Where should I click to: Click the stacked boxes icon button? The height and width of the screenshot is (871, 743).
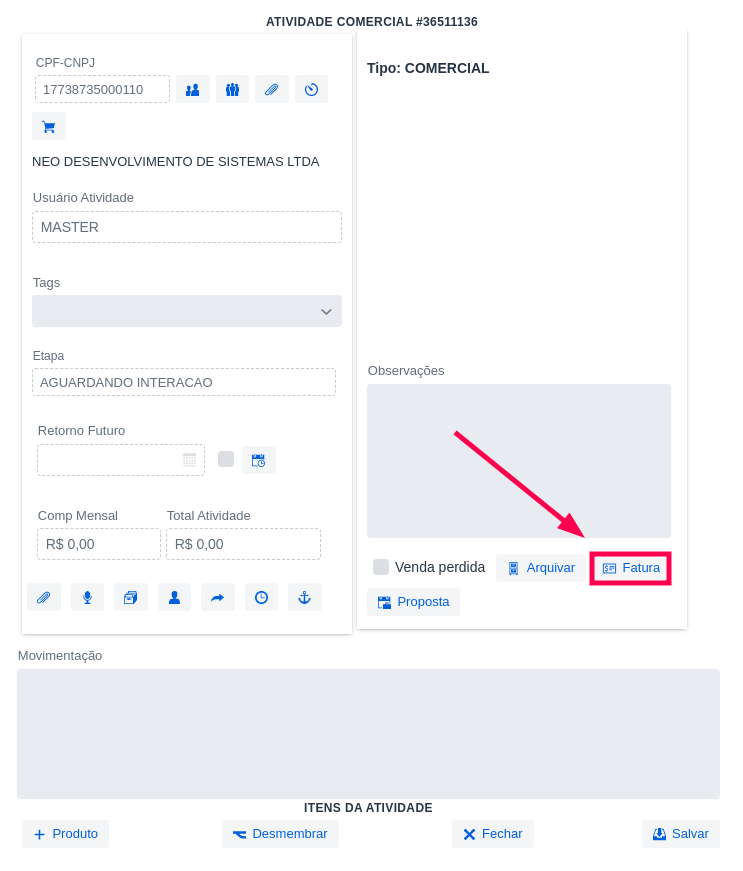click(130, 598)
